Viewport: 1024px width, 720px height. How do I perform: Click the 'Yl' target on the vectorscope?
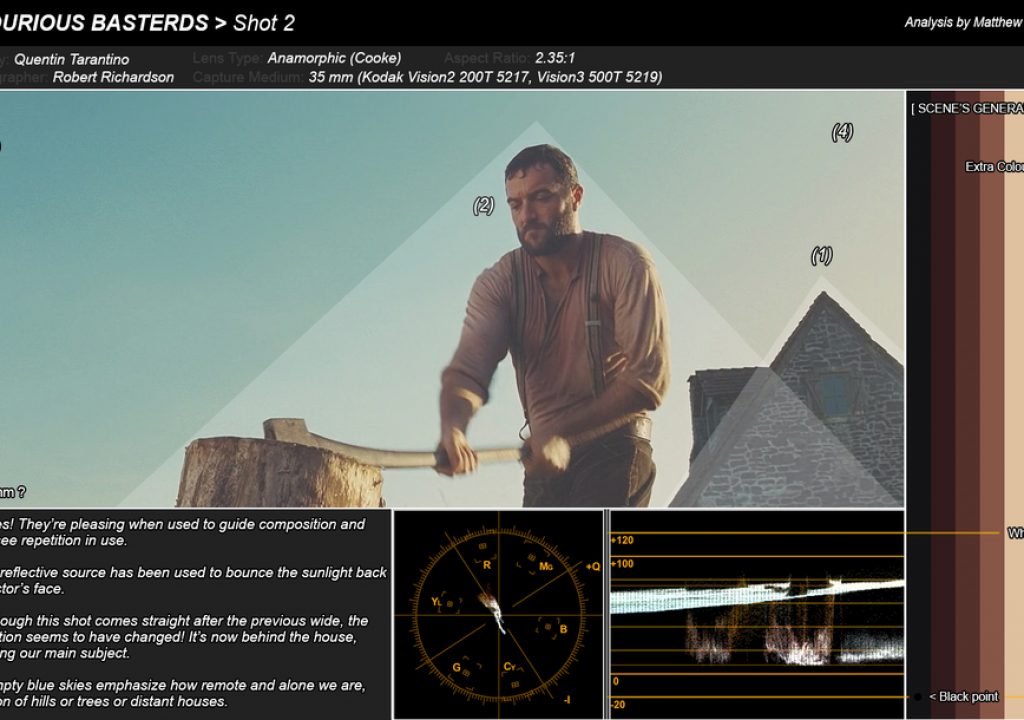point(436,602)
